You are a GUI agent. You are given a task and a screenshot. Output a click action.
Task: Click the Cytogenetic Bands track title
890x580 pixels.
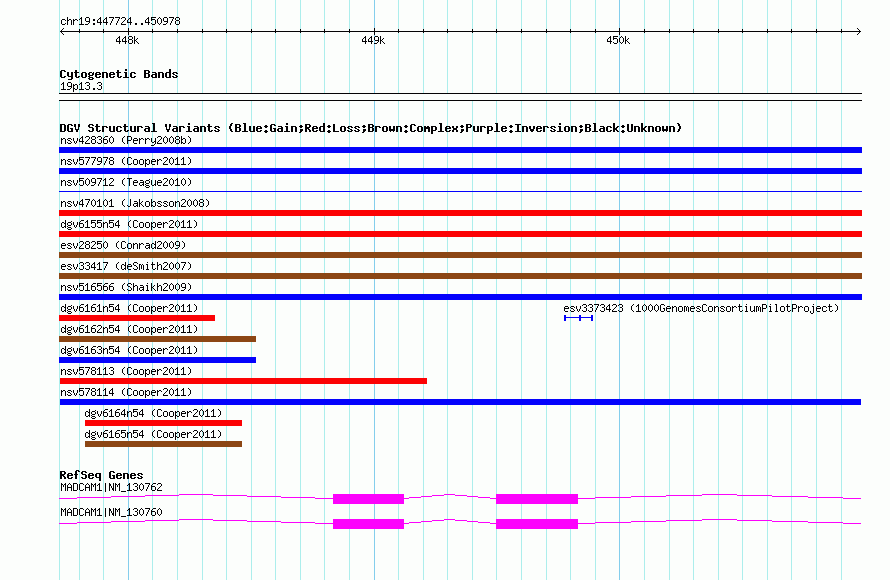[119, 74]
